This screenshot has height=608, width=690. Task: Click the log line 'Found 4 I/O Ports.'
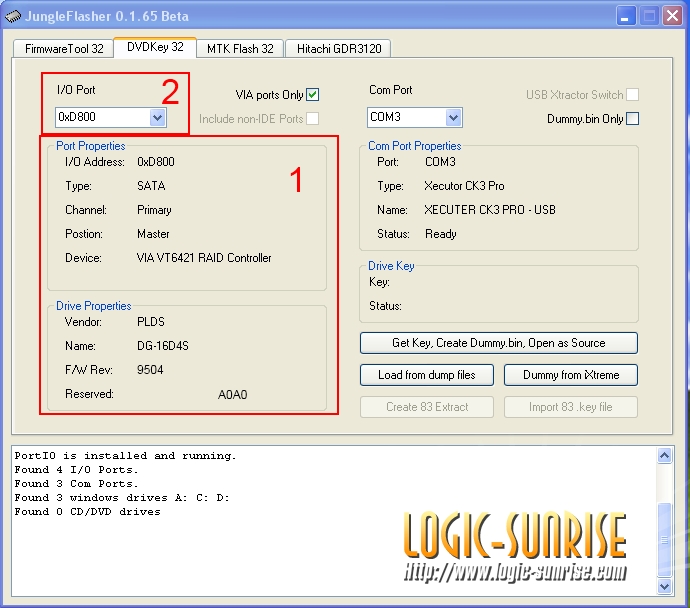pyautogui.click(x=76, y=470)
